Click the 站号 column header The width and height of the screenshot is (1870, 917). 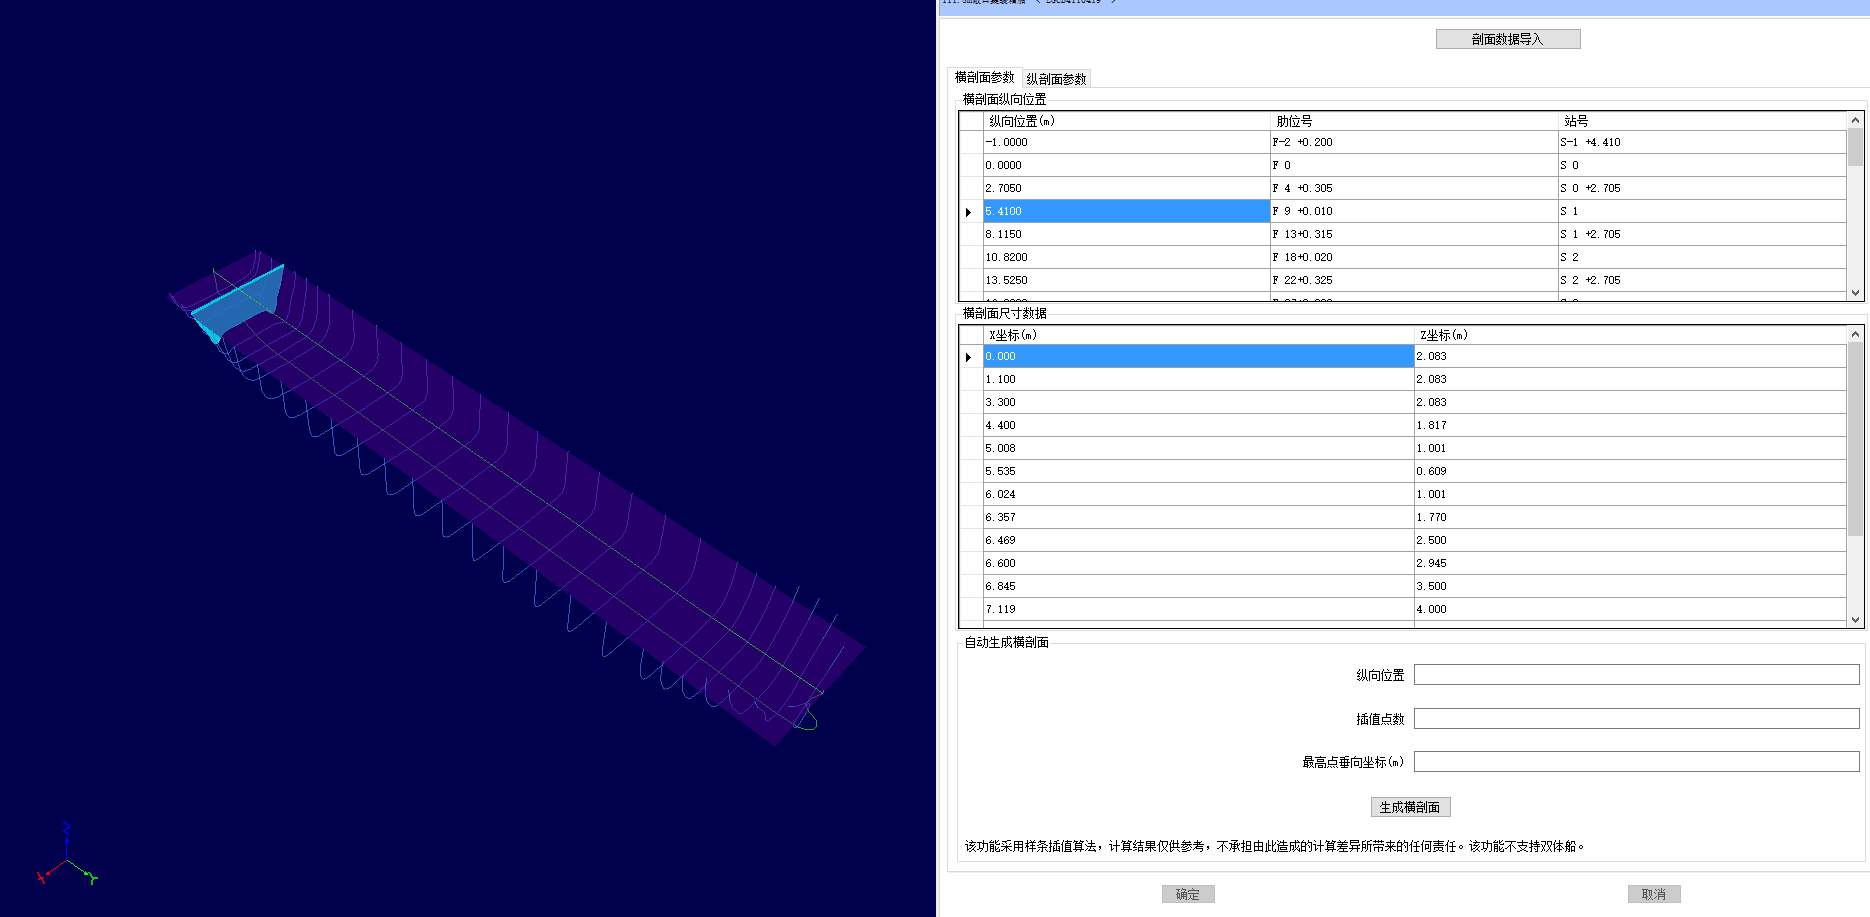pyautogui.click(x=1700, y=121)
